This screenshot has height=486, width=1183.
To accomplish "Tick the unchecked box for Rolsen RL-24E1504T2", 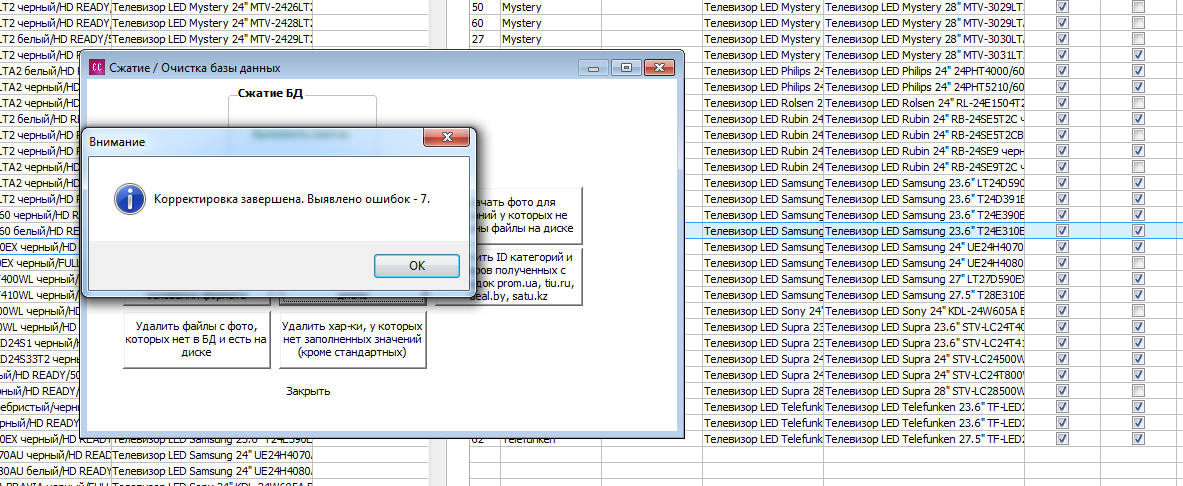I will point(1138,103).
